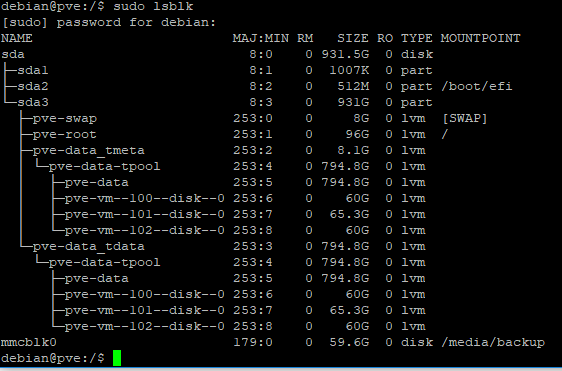
Task: Click the 'sda2' partition name
Action: point(33,86)
